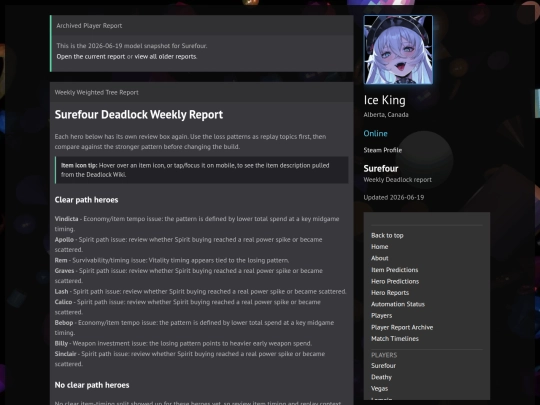540x405 pixels.
Task: Click the Sinclair hero name
Action: [65, 354]
